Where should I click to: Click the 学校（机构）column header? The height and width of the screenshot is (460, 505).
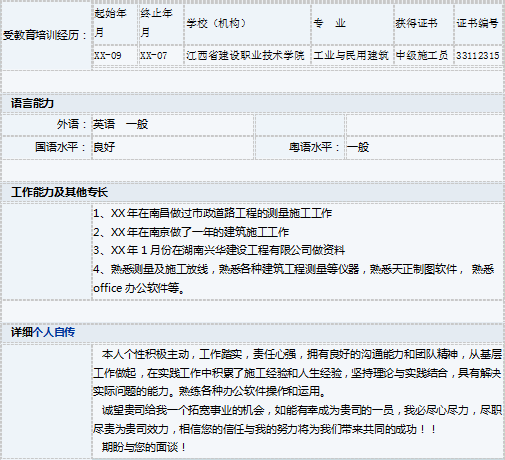point(216,23)
